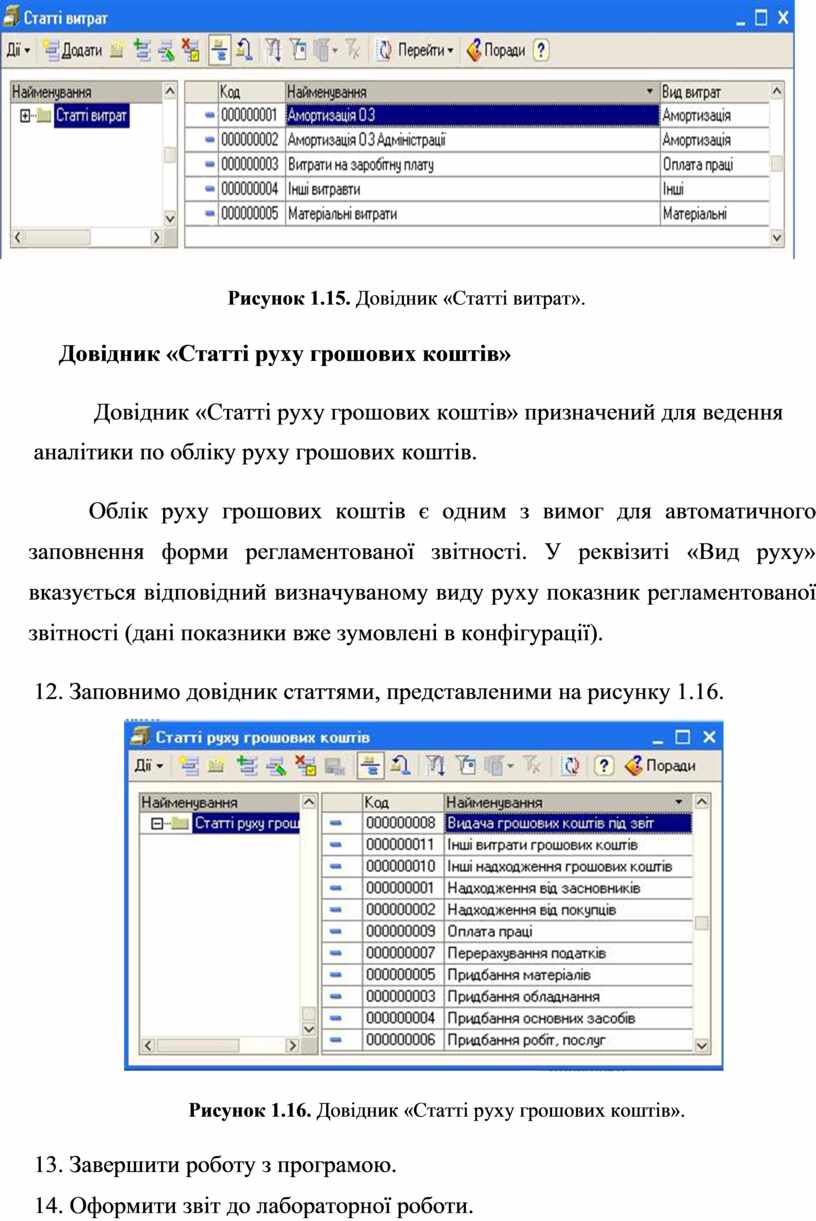Click Найменування sort arrow in Статті руху list

pyautogui.click(x=680, y=802)
